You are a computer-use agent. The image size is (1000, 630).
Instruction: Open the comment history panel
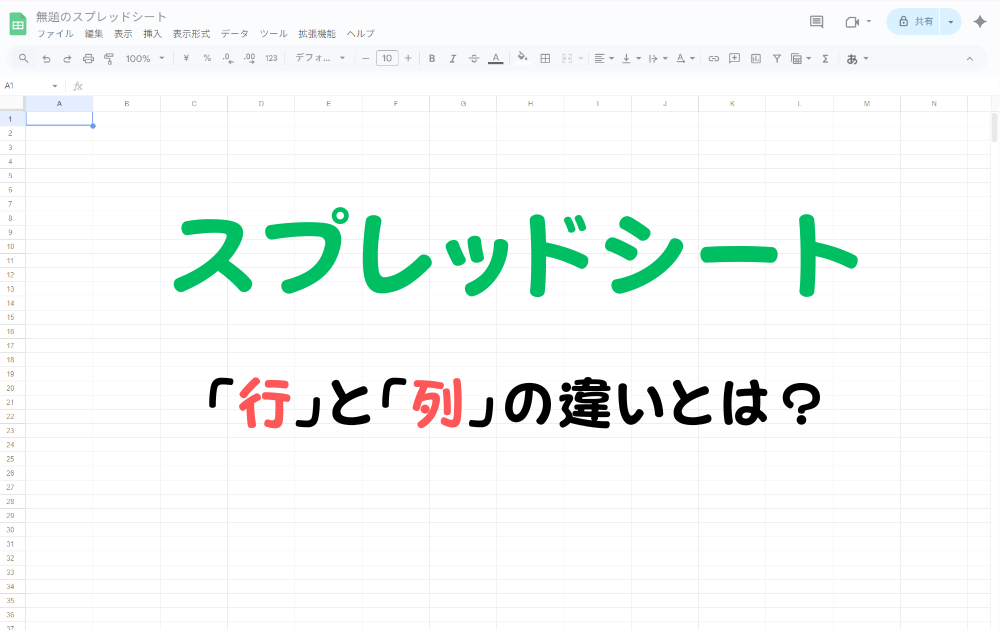pyautogui.click(x=815, y=21)
